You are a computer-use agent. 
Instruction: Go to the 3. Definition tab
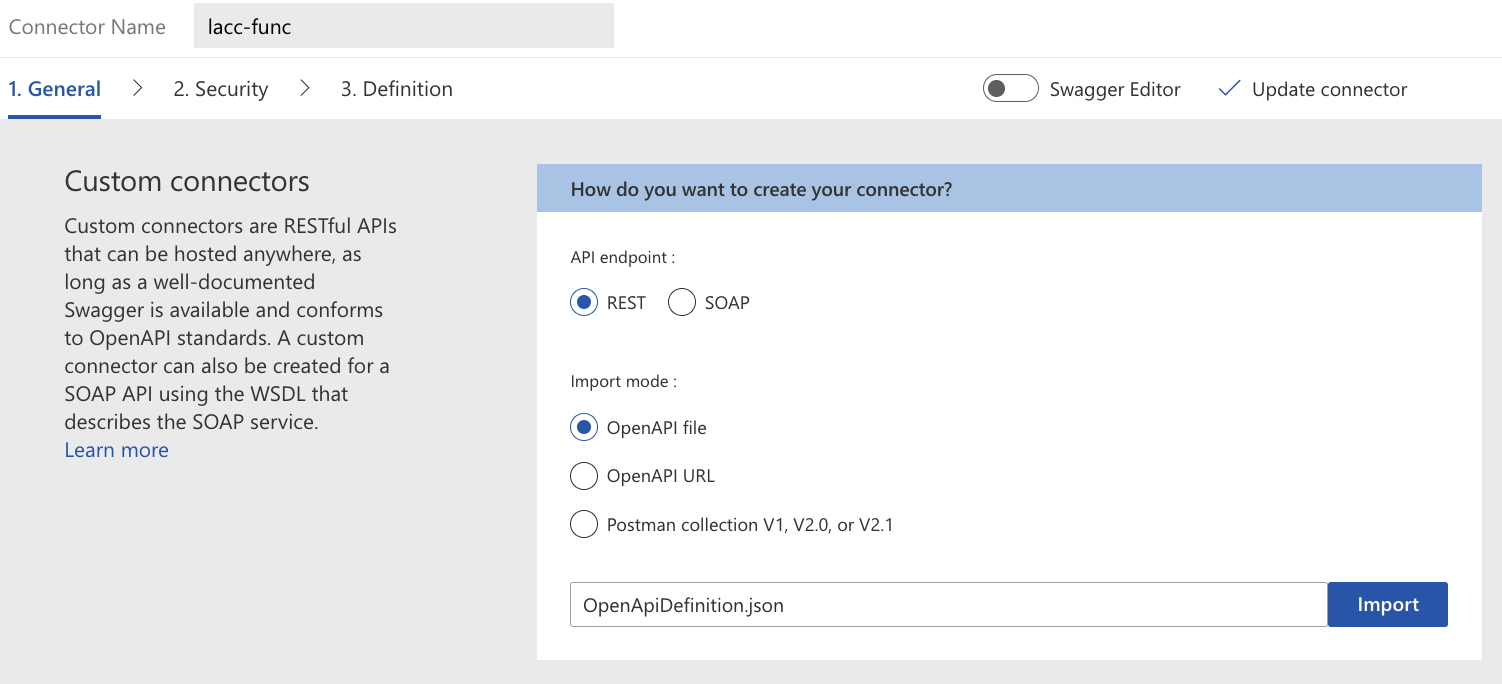tap(396, 89)
